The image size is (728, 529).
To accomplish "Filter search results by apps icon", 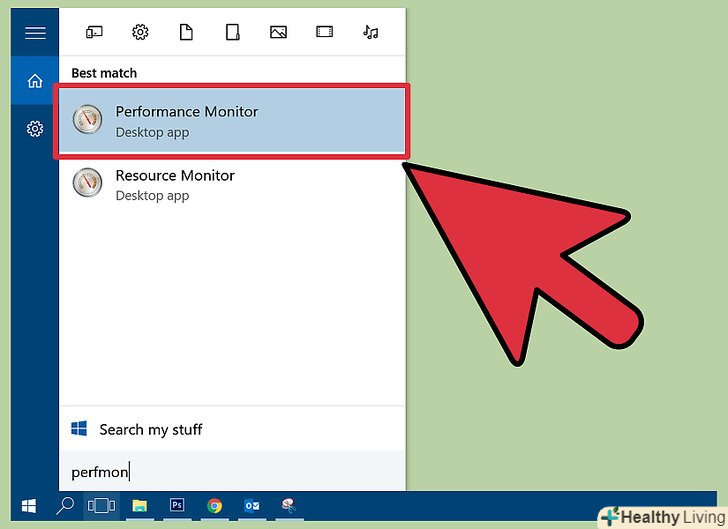I will (x=94, y=32).
